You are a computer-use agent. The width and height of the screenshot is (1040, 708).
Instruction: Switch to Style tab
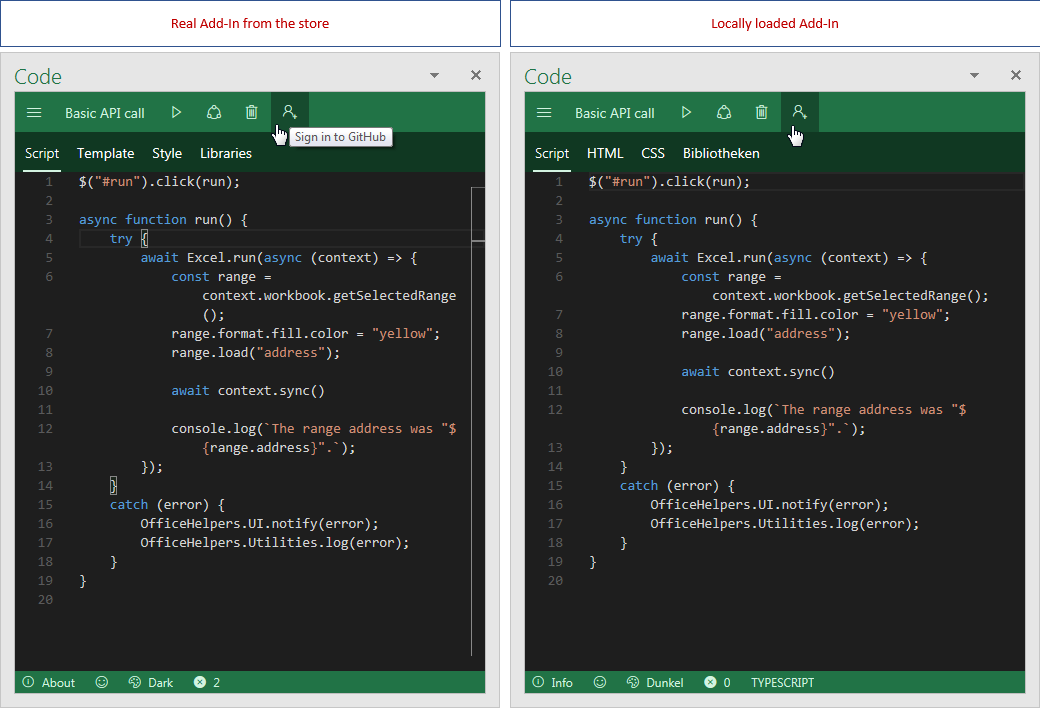[167, 153]
